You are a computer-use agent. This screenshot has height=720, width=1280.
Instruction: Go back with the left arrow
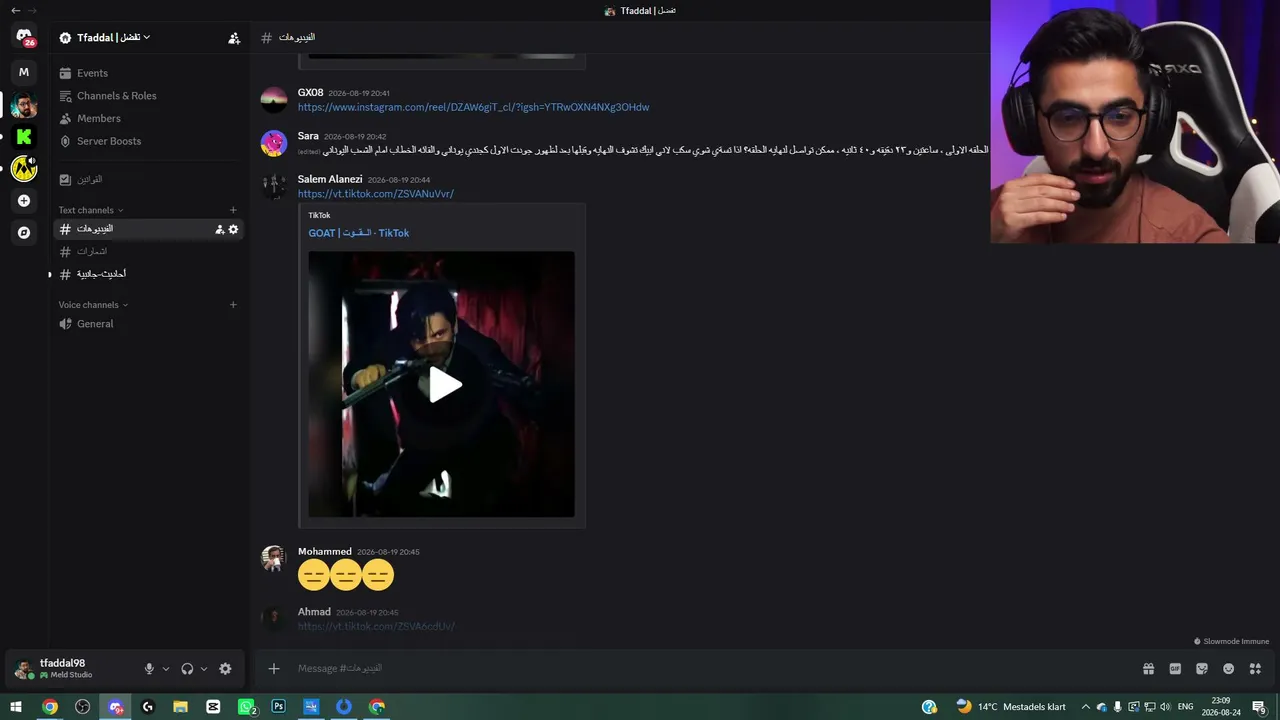[x=15, y=10]
